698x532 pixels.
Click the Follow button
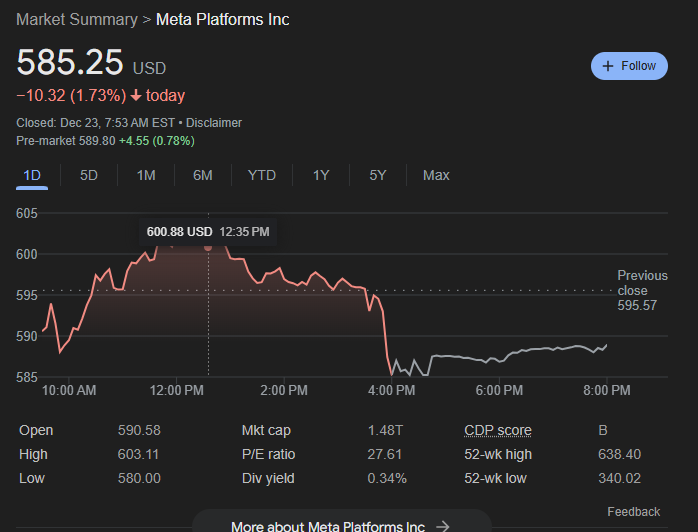[x=629, y=66]
